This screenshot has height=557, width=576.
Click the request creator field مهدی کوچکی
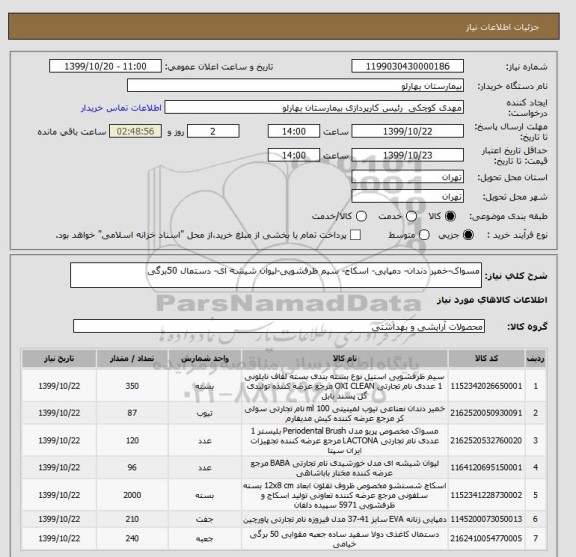[x=314, y=108]
